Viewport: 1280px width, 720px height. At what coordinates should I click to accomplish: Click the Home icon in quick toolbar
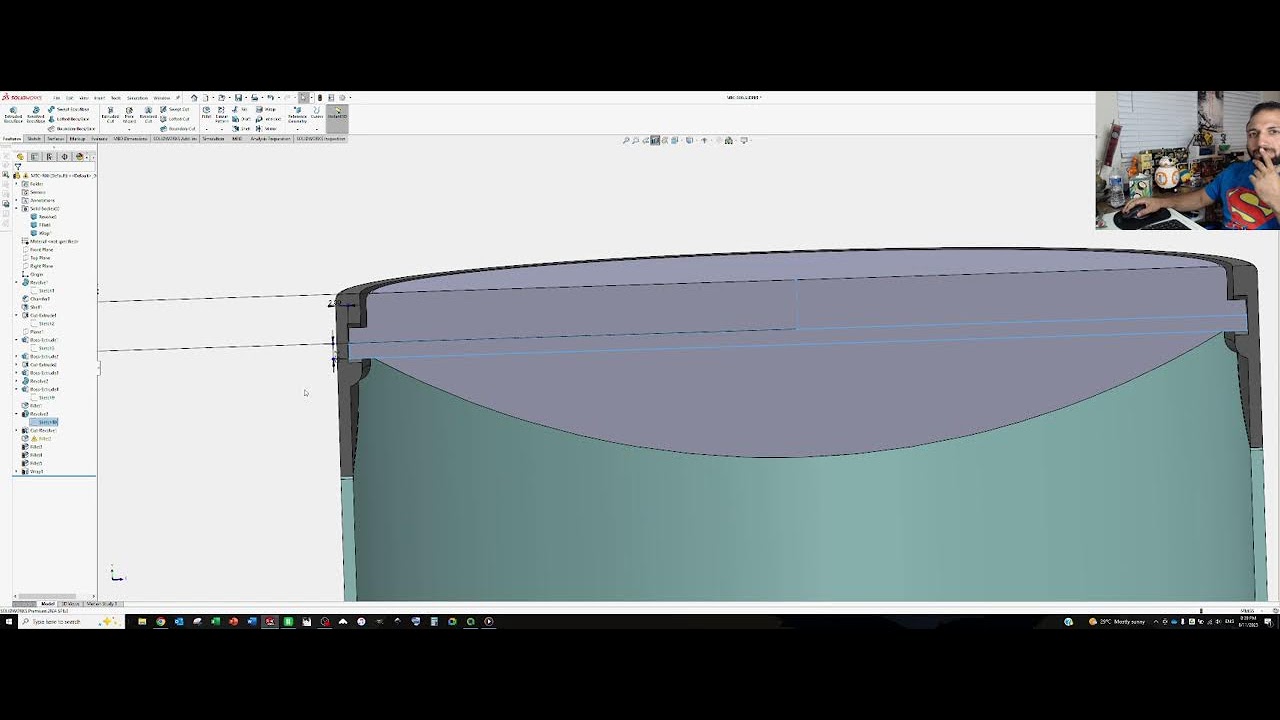point(194,98)
